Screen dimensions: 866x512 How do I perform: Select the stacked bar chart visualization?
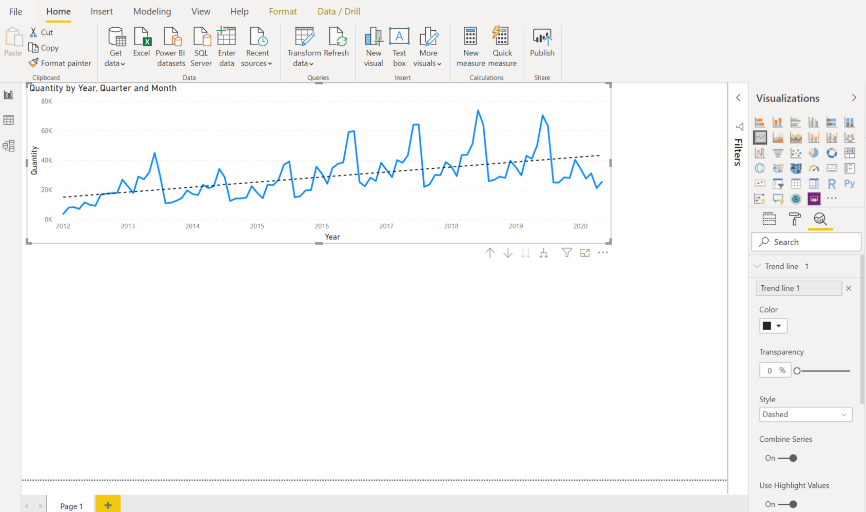(x=760, y=122)
